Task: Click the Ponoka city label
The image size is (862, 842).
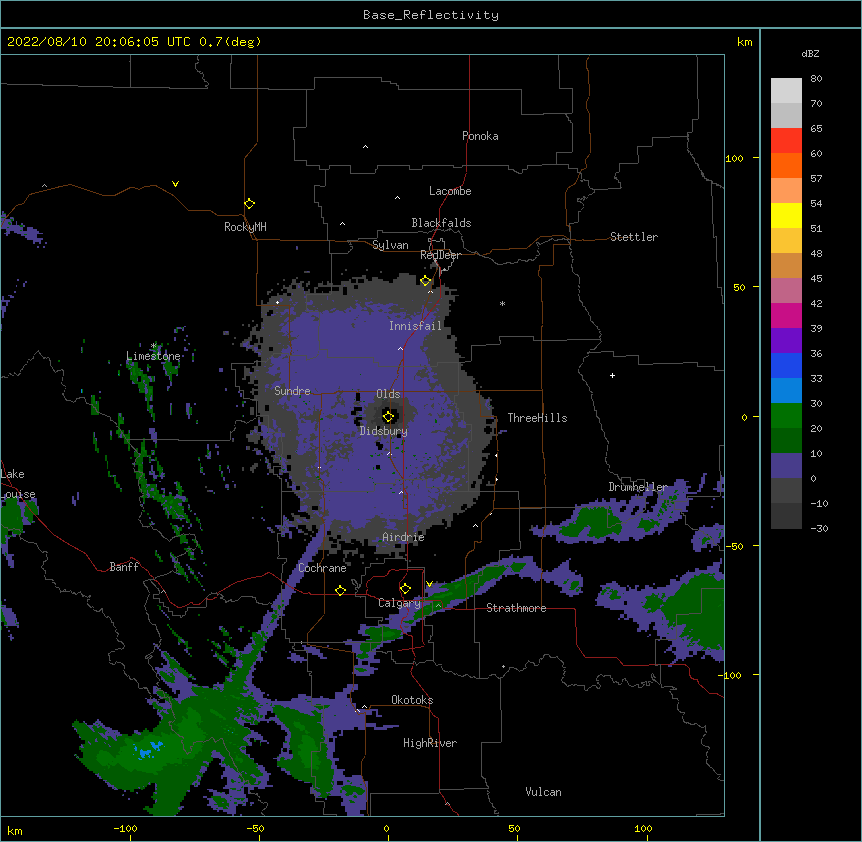Action: pyautogui.click(x=480, y=136)
